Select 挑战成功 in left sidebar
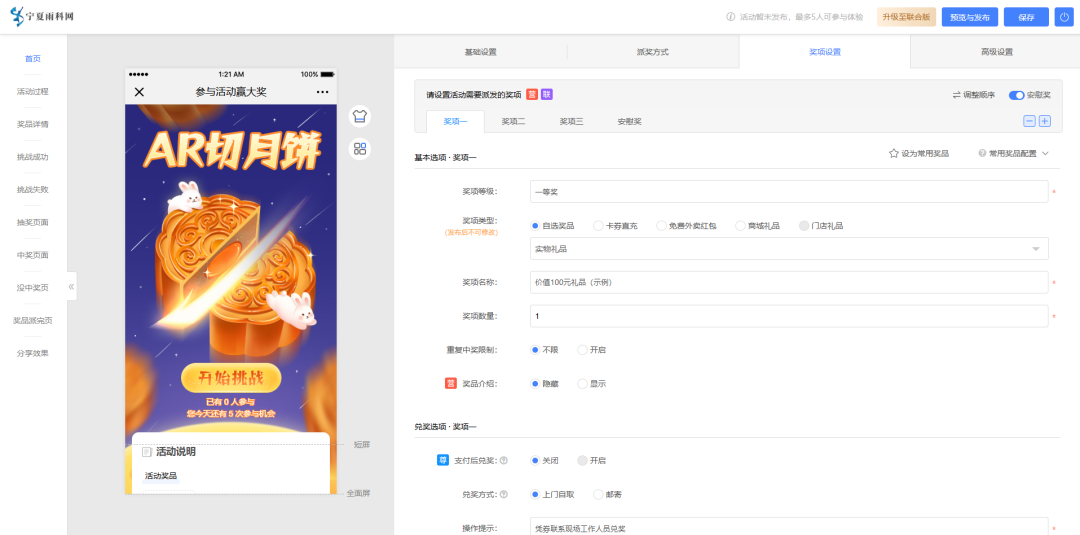This screenshot has width=1080, height=535. click(33, 157)
